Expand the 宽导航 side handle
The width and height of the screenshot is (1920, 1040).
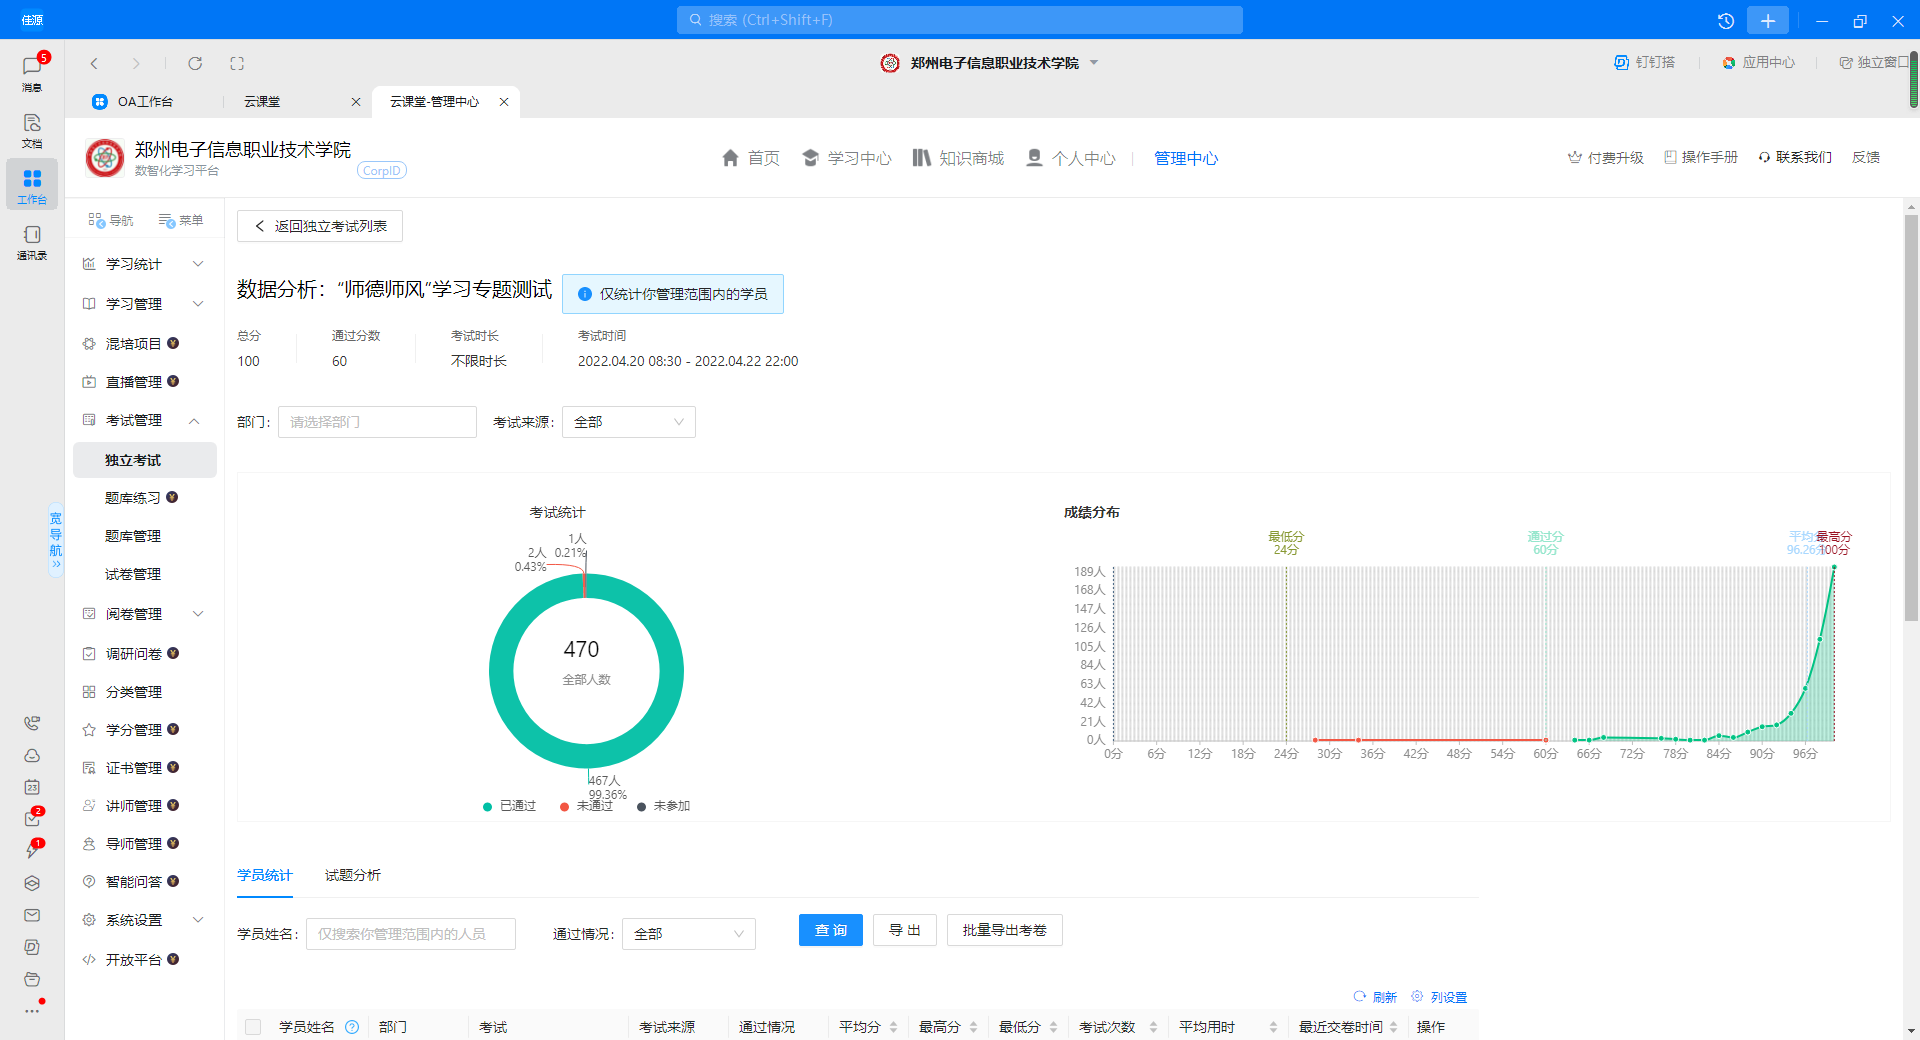coord(56,540)
